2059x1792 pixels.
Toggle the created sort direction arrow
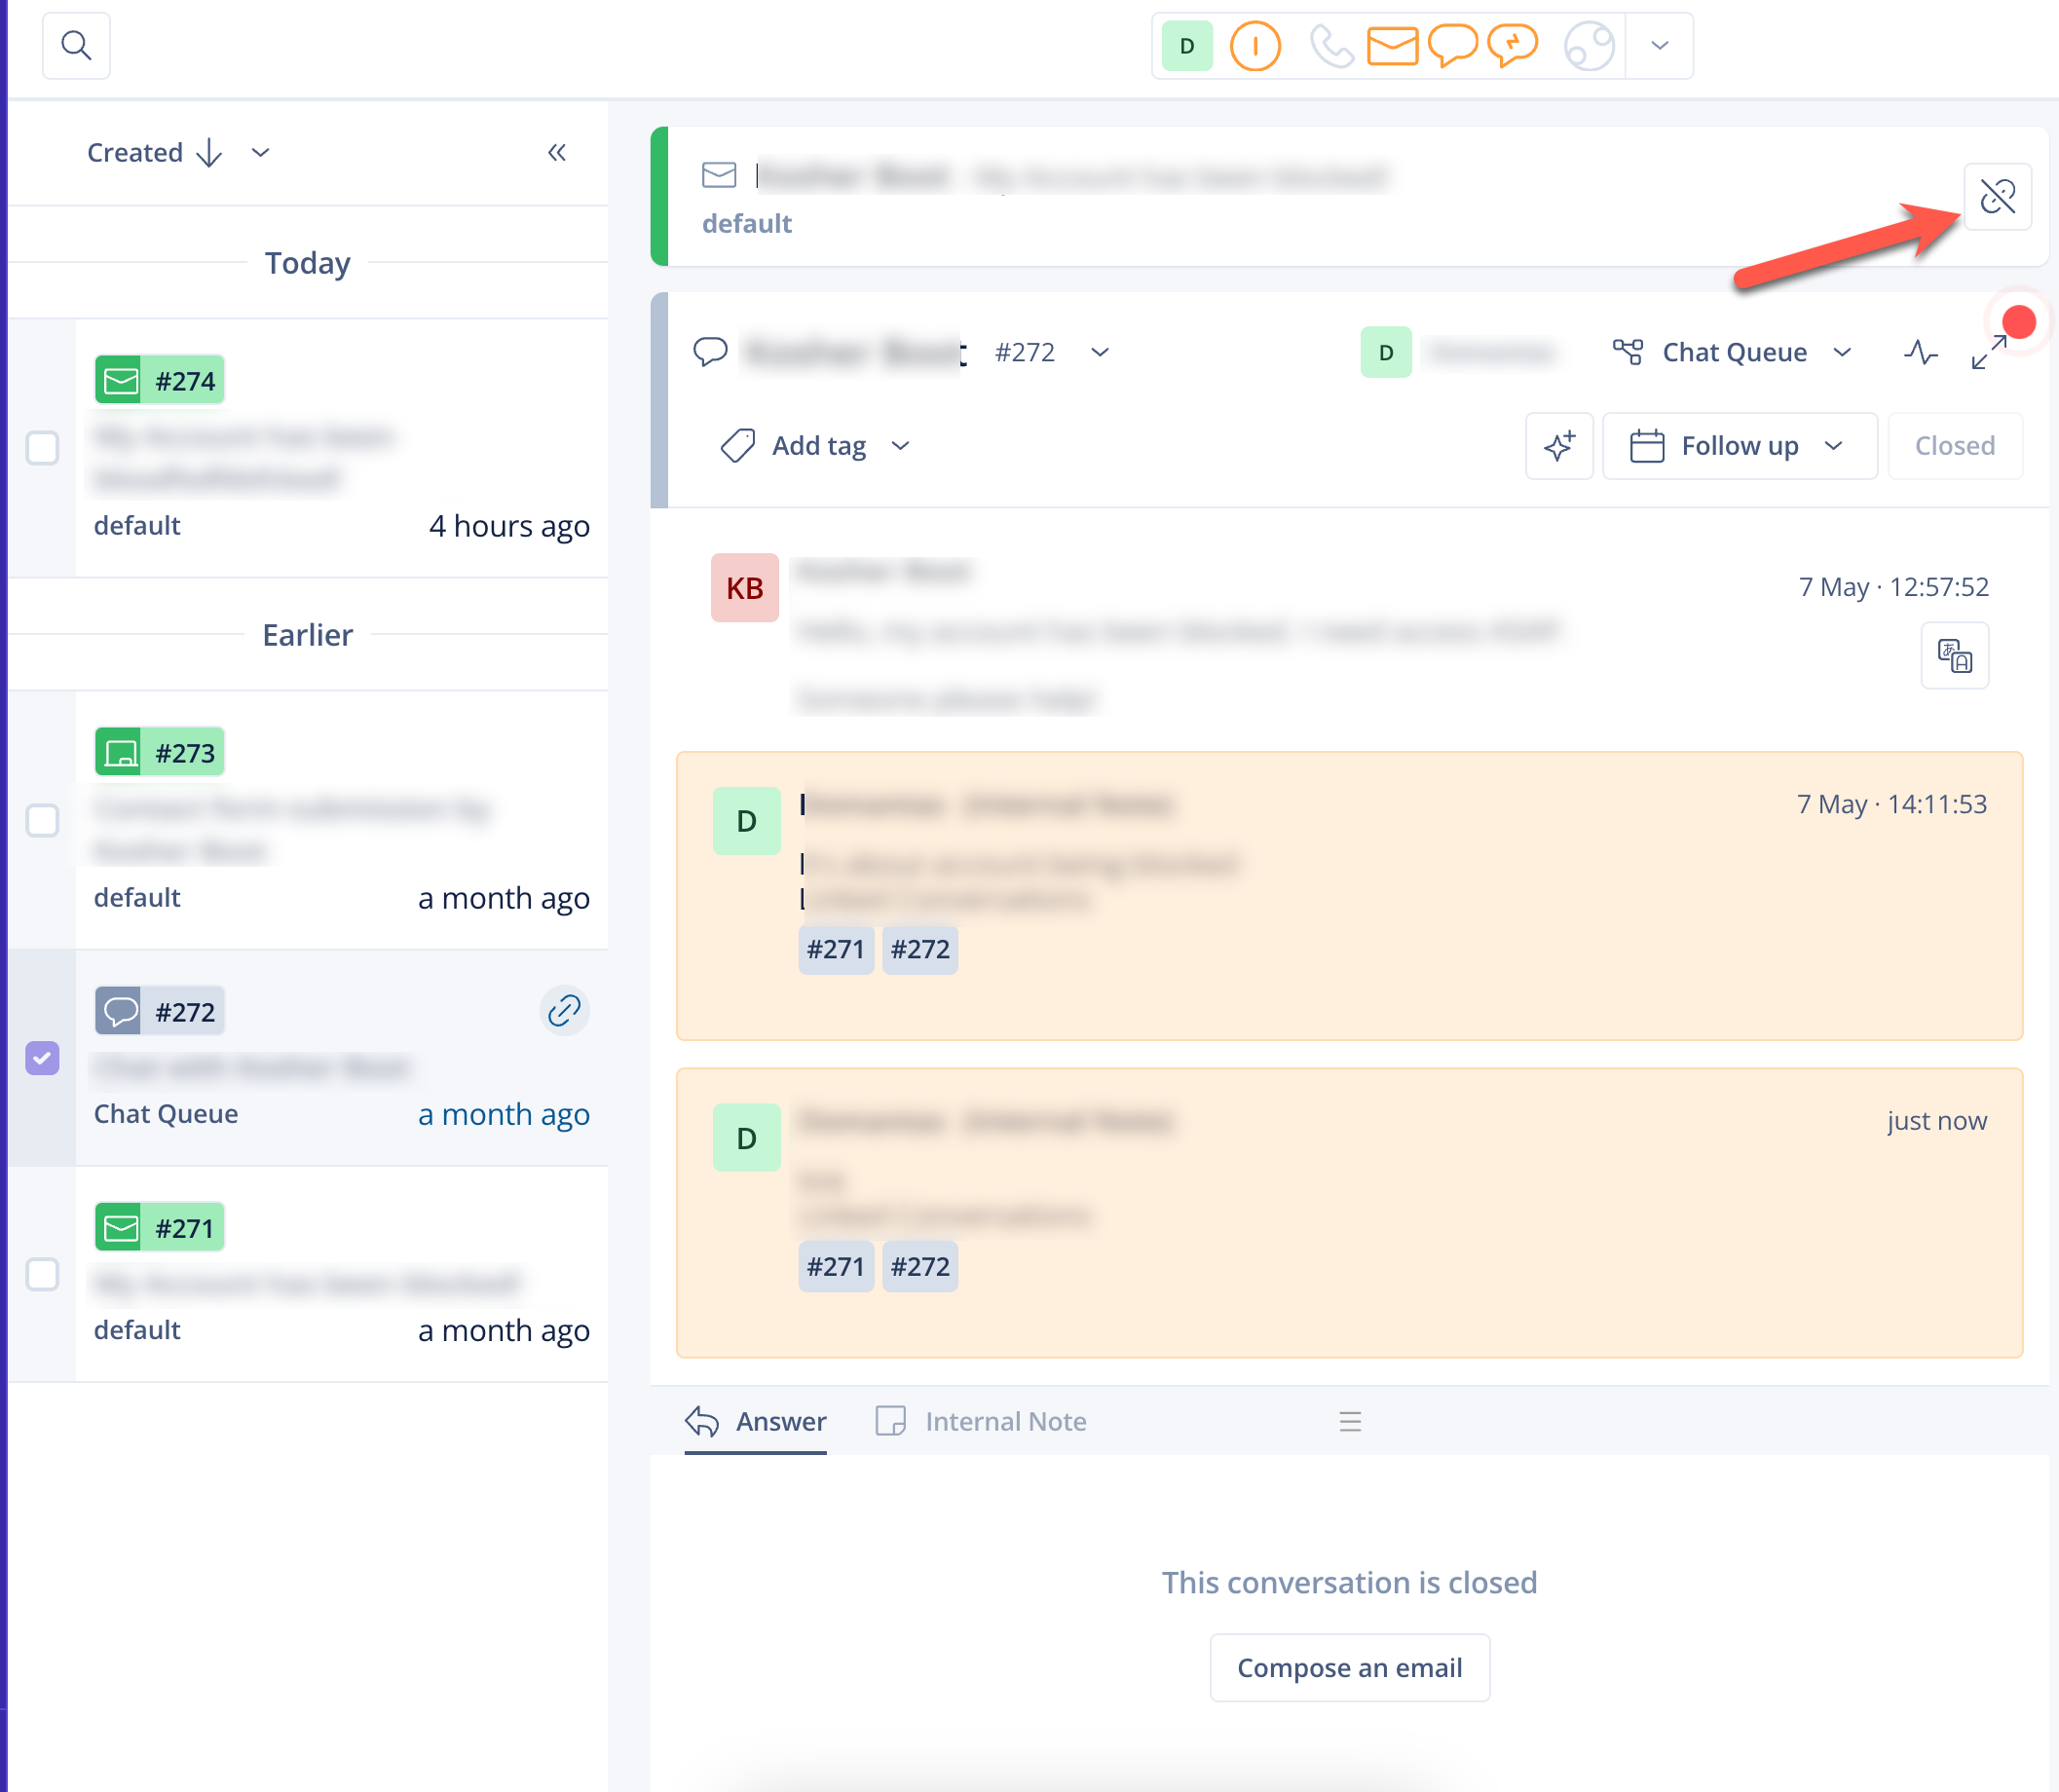209,152
